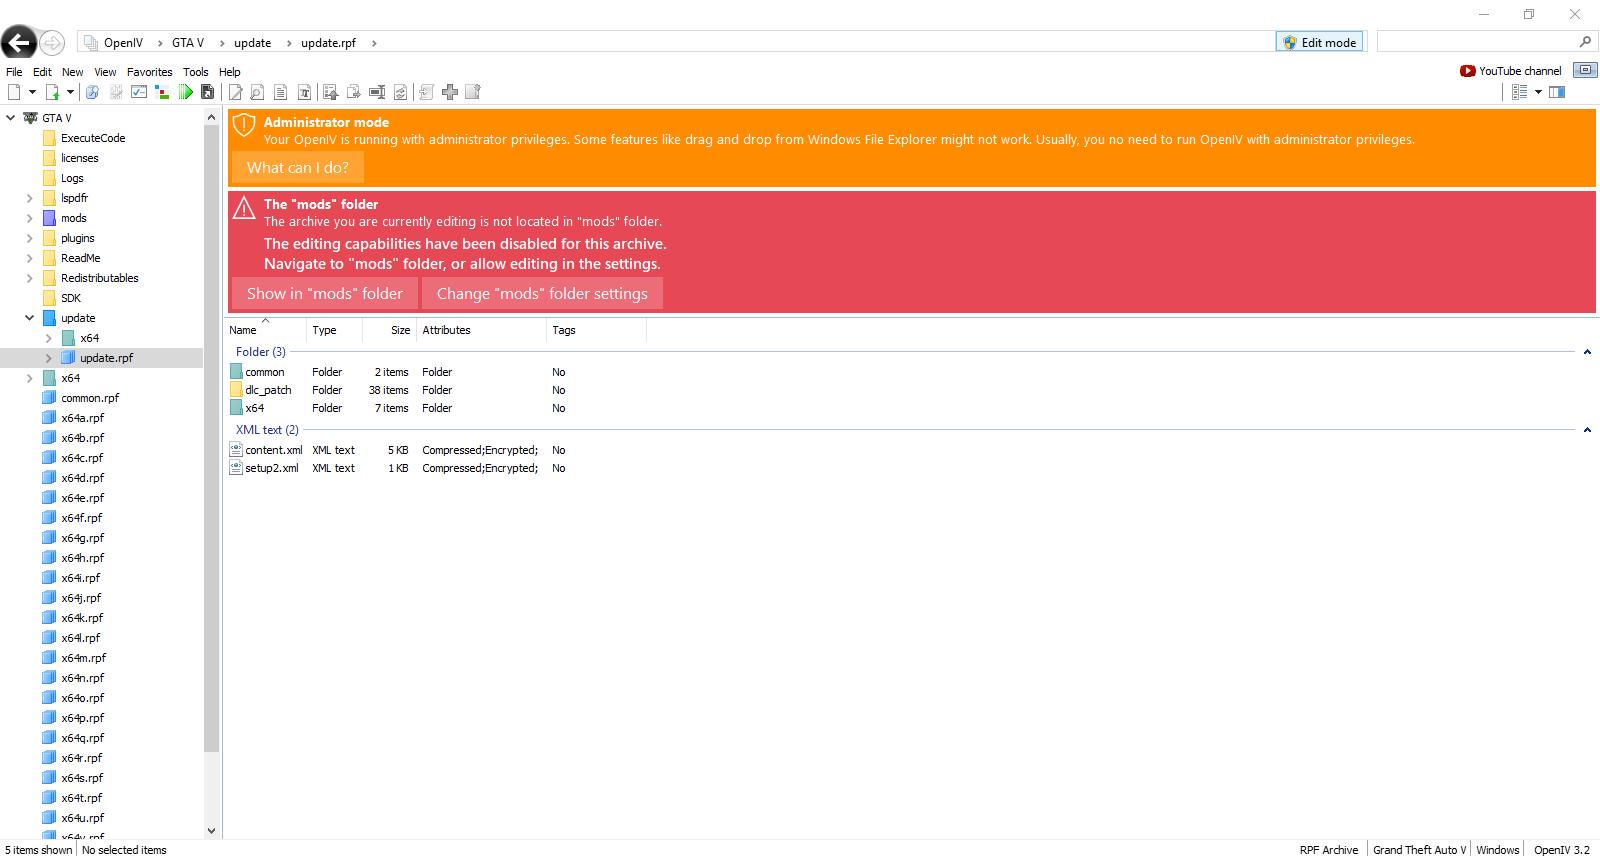Viewport: 1600px width, 860px height.
Task: Open the View menu
Action: 105,72
